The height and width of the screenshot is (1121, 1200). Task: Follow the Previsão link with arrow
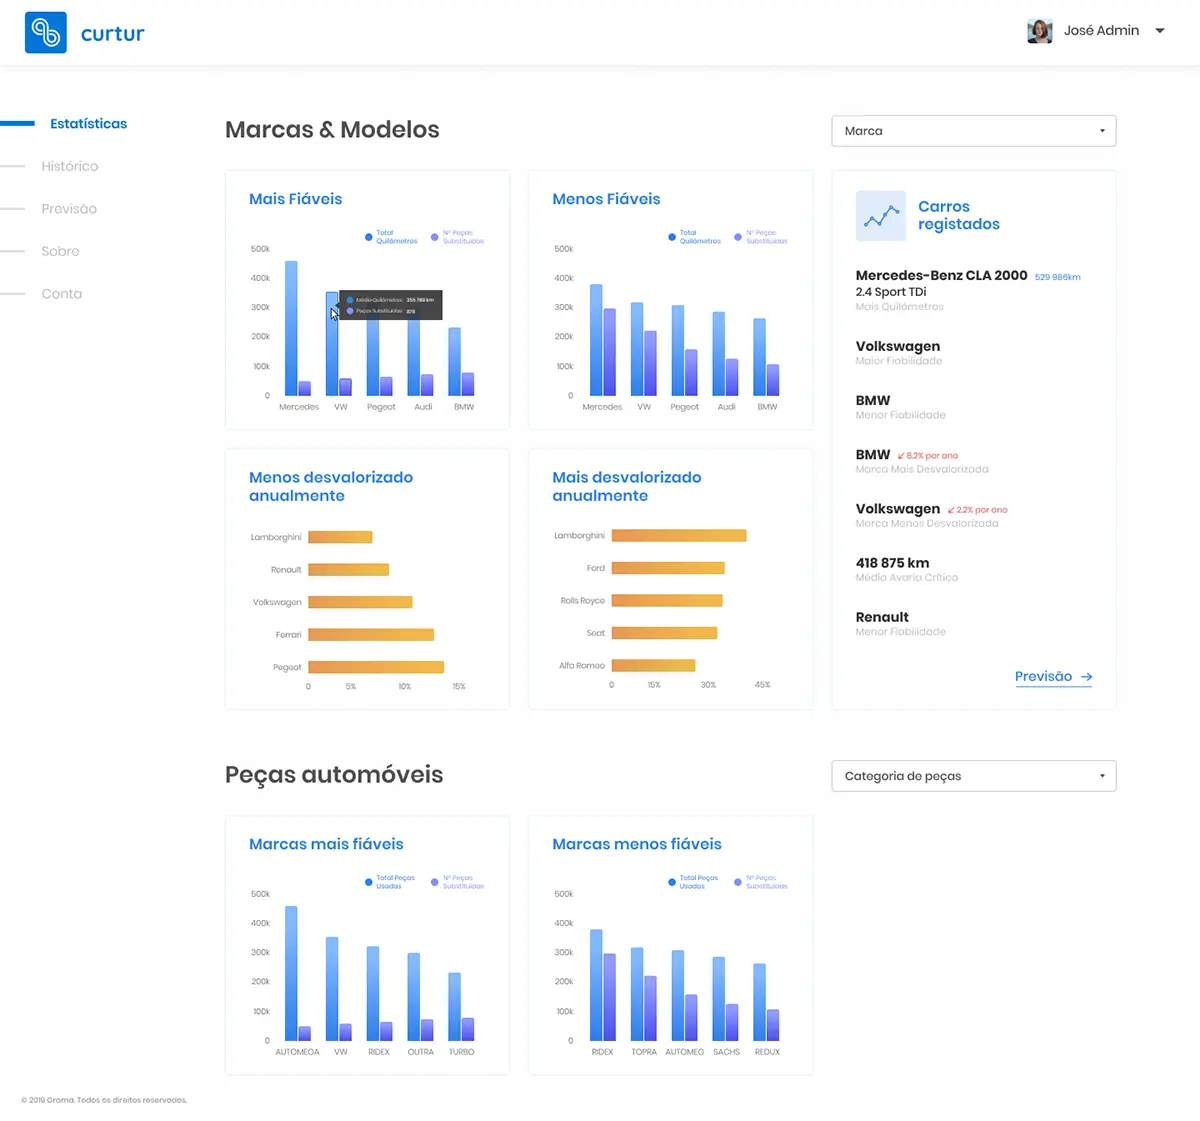[1054, 677]
